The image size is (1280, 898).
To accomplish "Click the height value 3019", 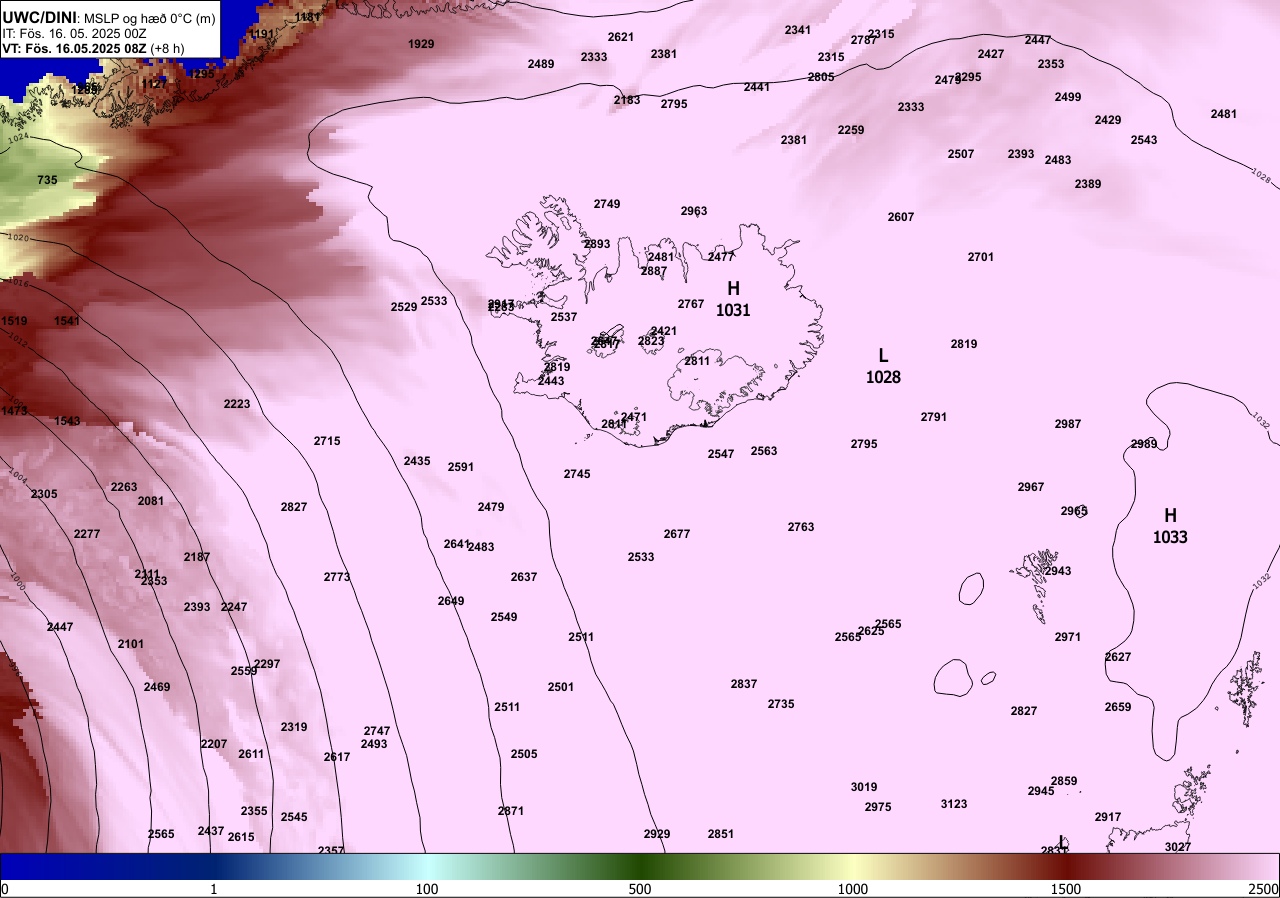I will [x=864, y=787].
